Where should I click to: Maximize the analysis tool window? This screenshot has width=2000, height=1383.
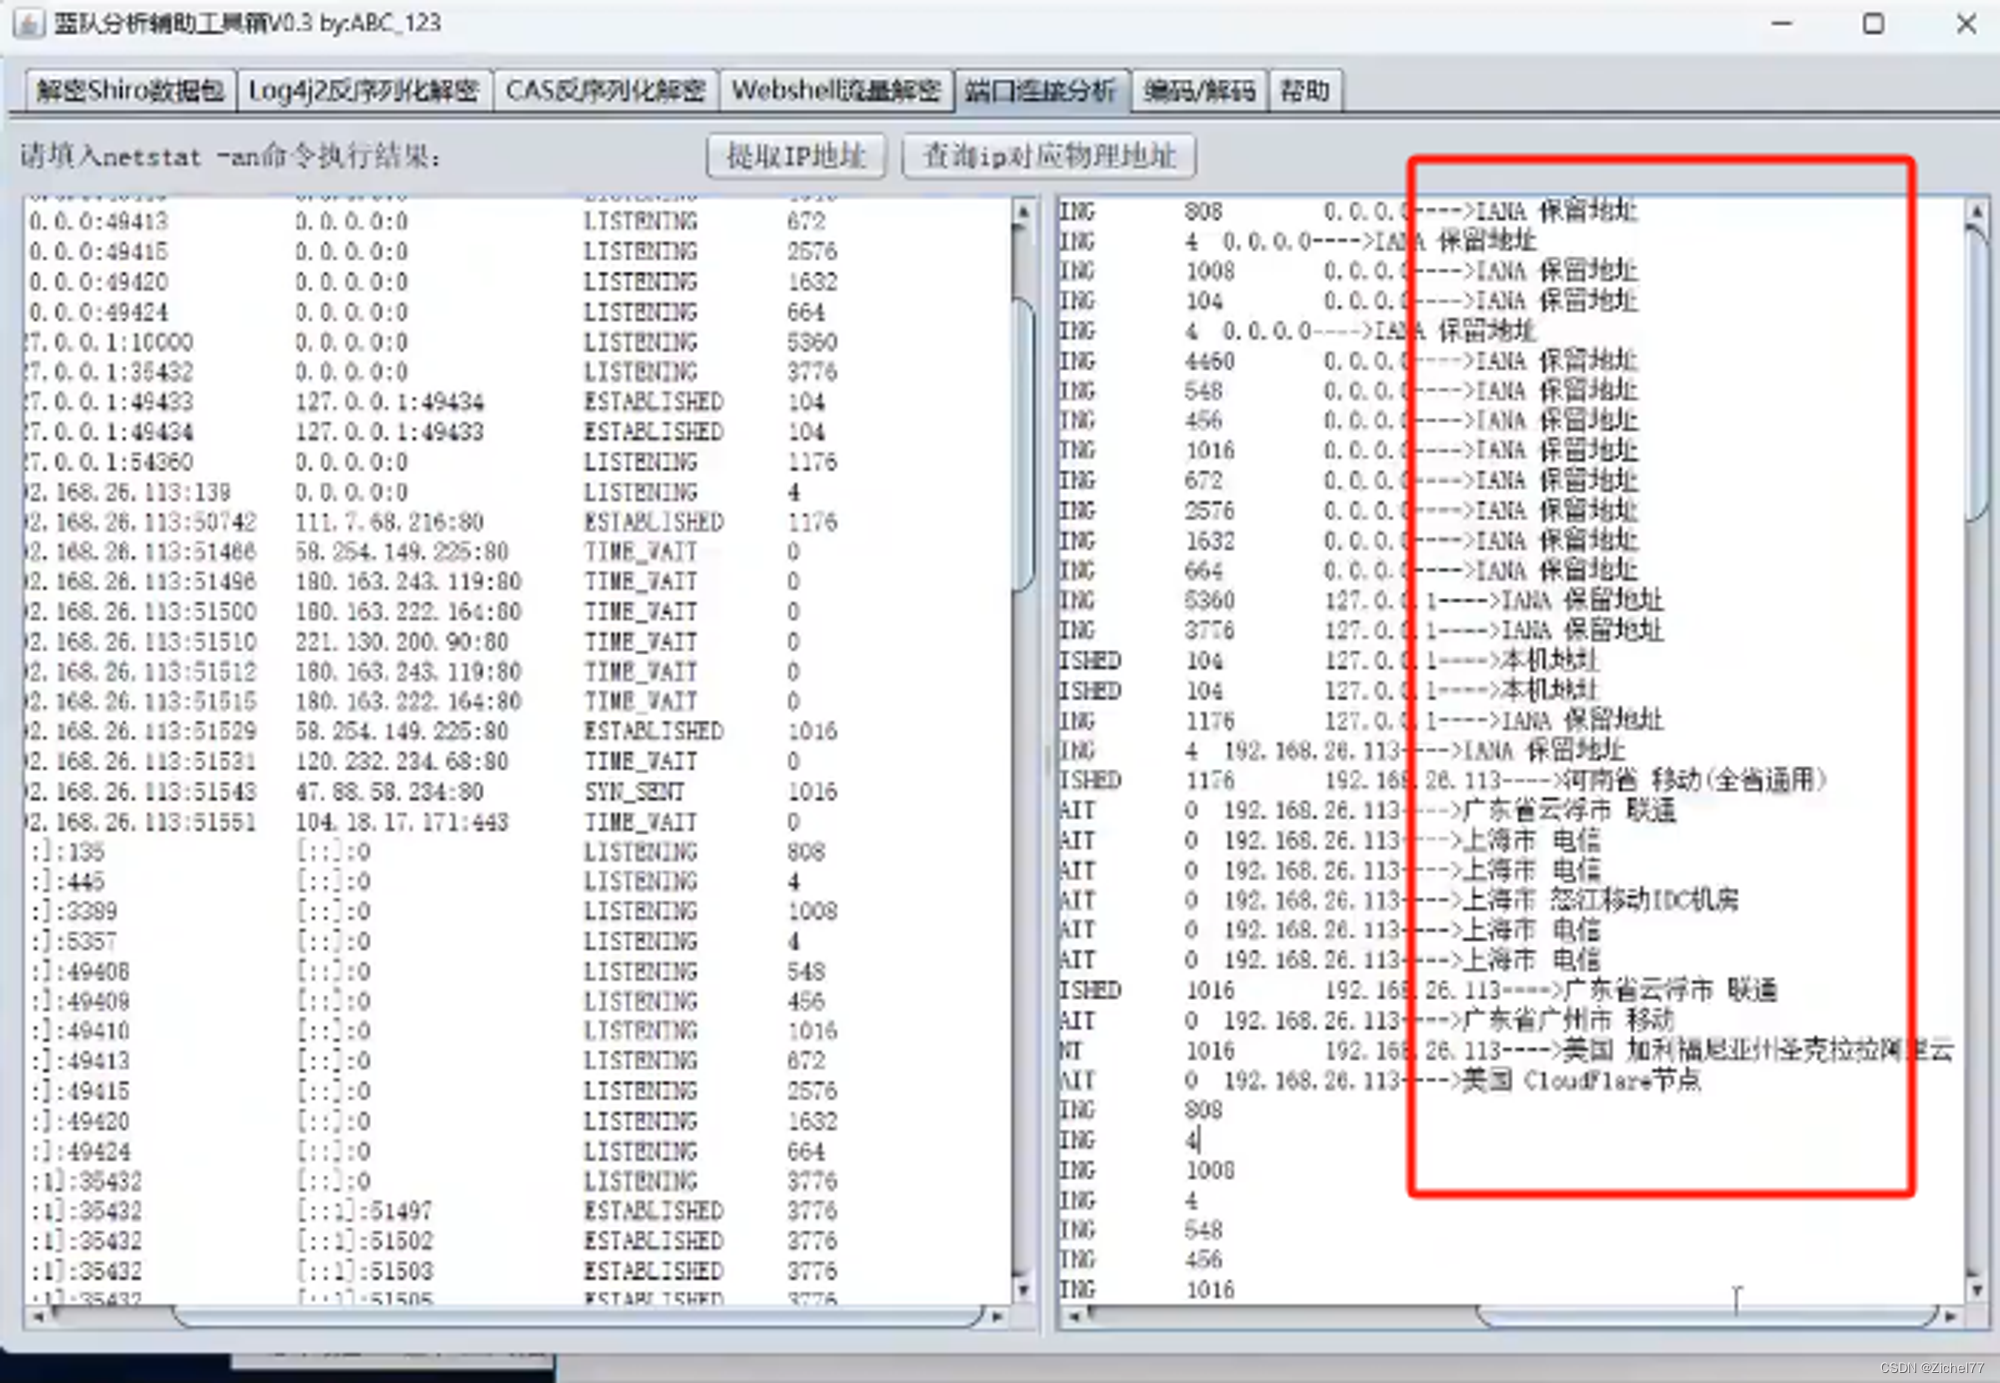pyautogui.click(x=1873, y=23)
